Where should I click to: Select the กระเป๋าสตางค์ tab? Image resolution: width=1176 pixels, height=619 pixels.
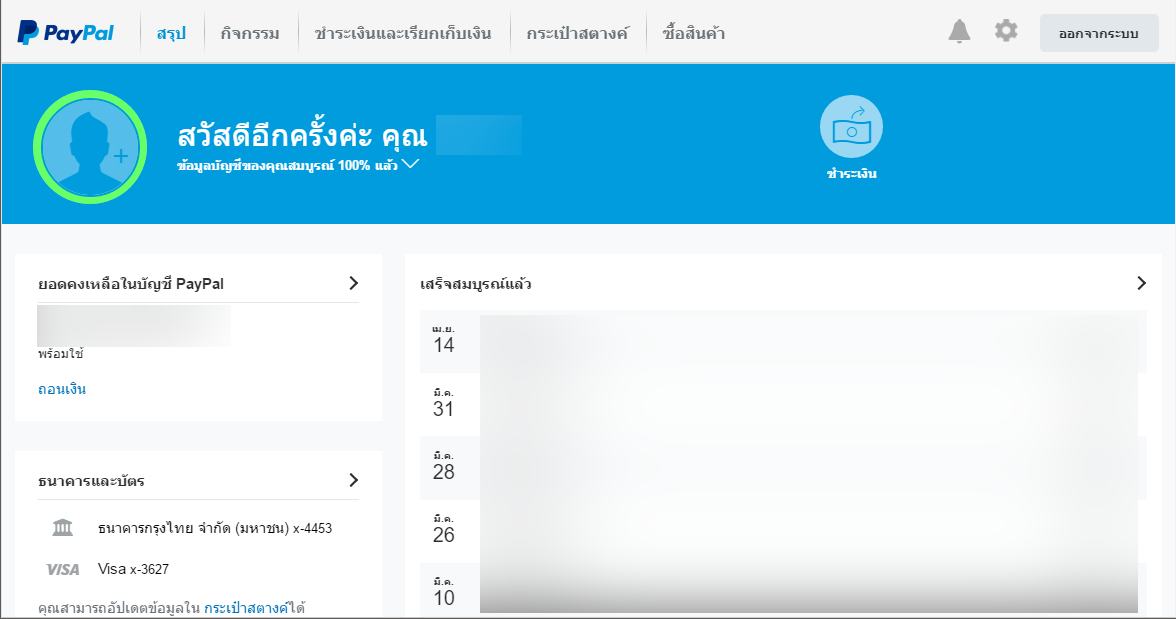[578, 33]
